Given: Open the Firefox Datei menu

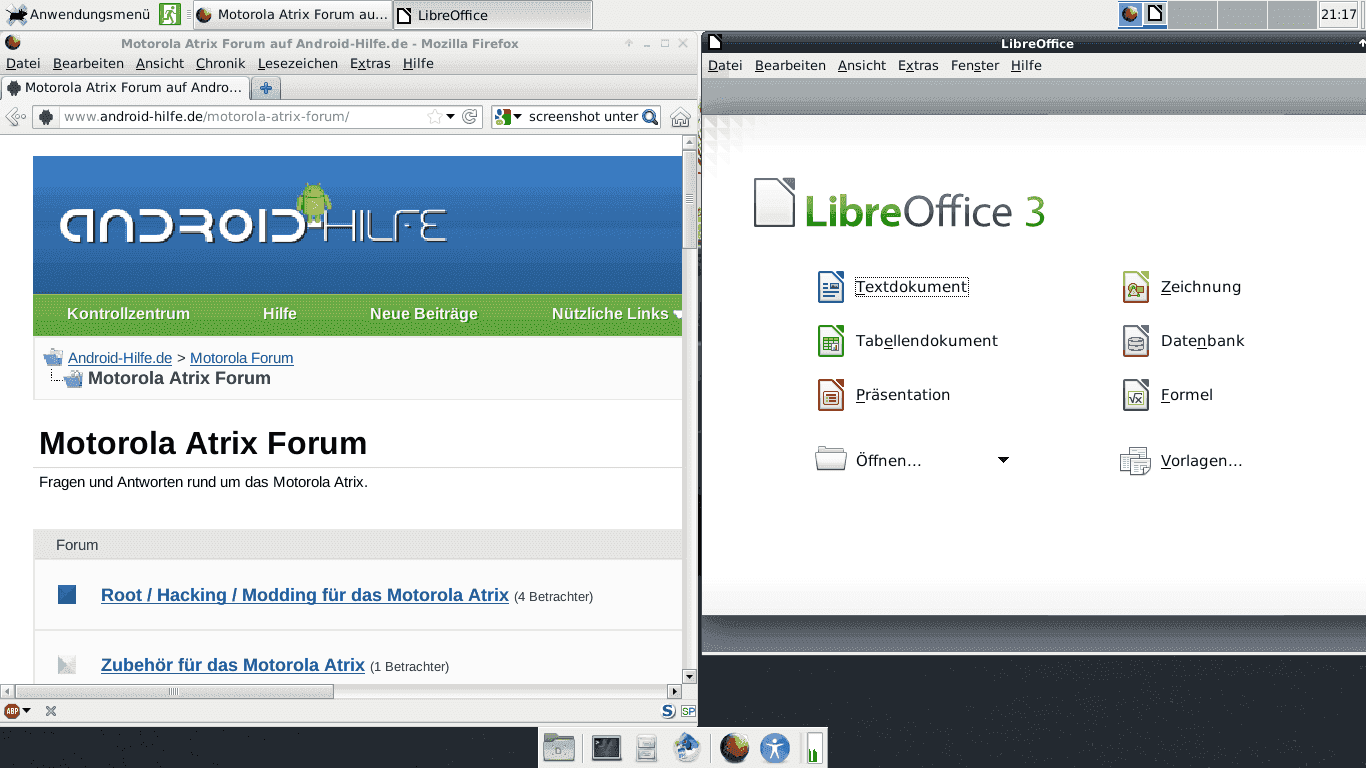Looking at the screenshot, I should click(23, 63).
